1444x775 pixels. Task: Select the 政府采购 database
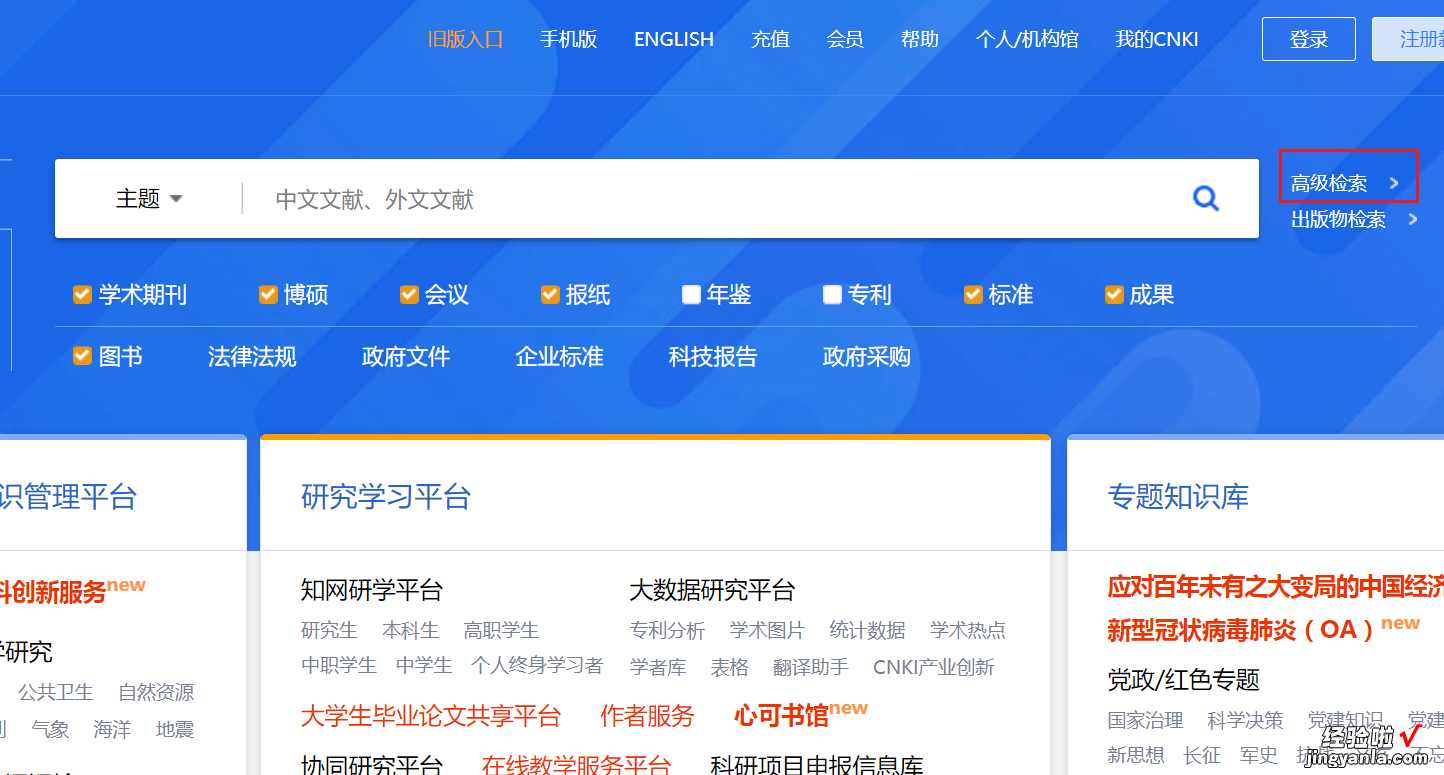tap(866, 356)
